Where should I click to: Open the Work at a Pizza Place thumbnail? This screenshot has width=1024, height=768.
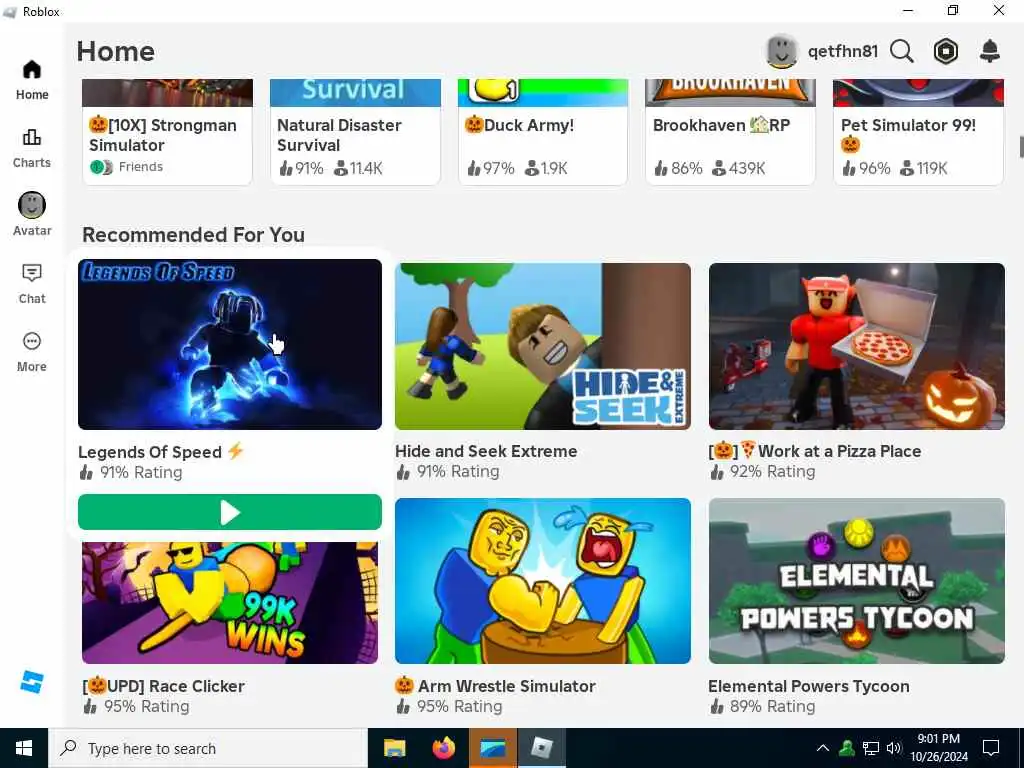[857, 345]
